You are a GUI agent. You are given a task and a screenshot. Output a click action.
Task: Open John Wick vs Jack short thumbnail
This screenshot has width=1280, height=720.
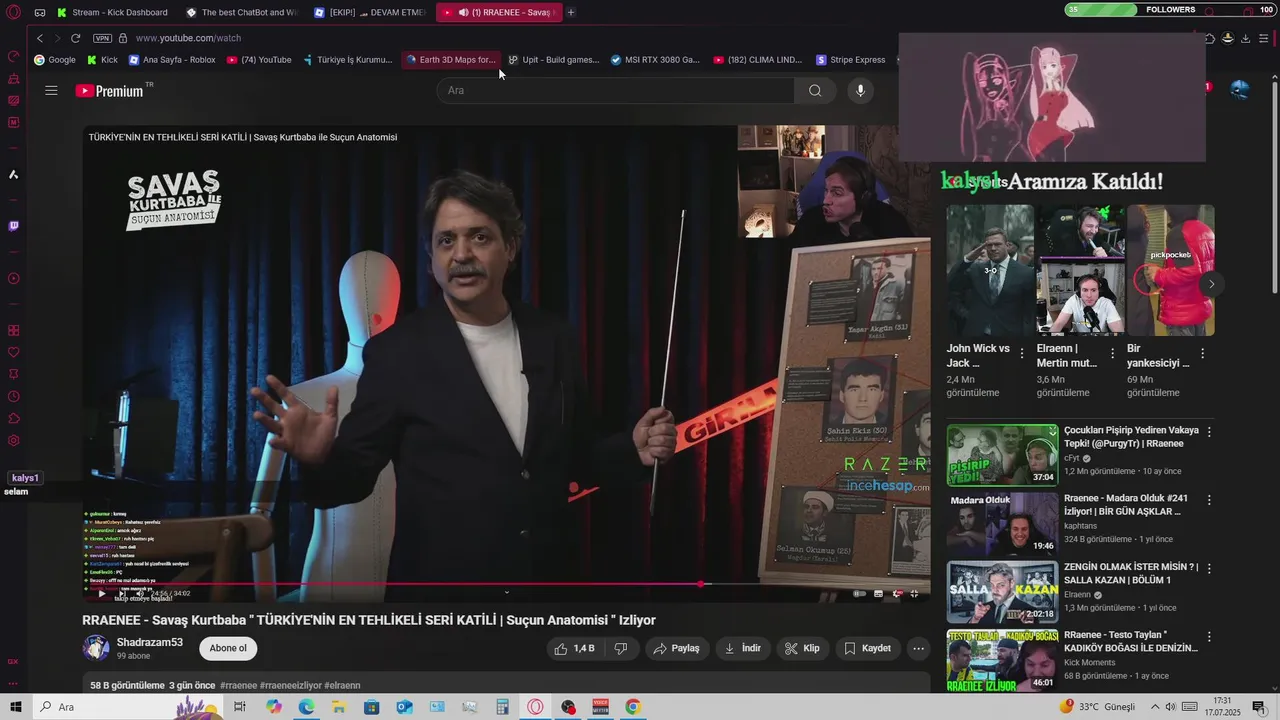[990, 270]
